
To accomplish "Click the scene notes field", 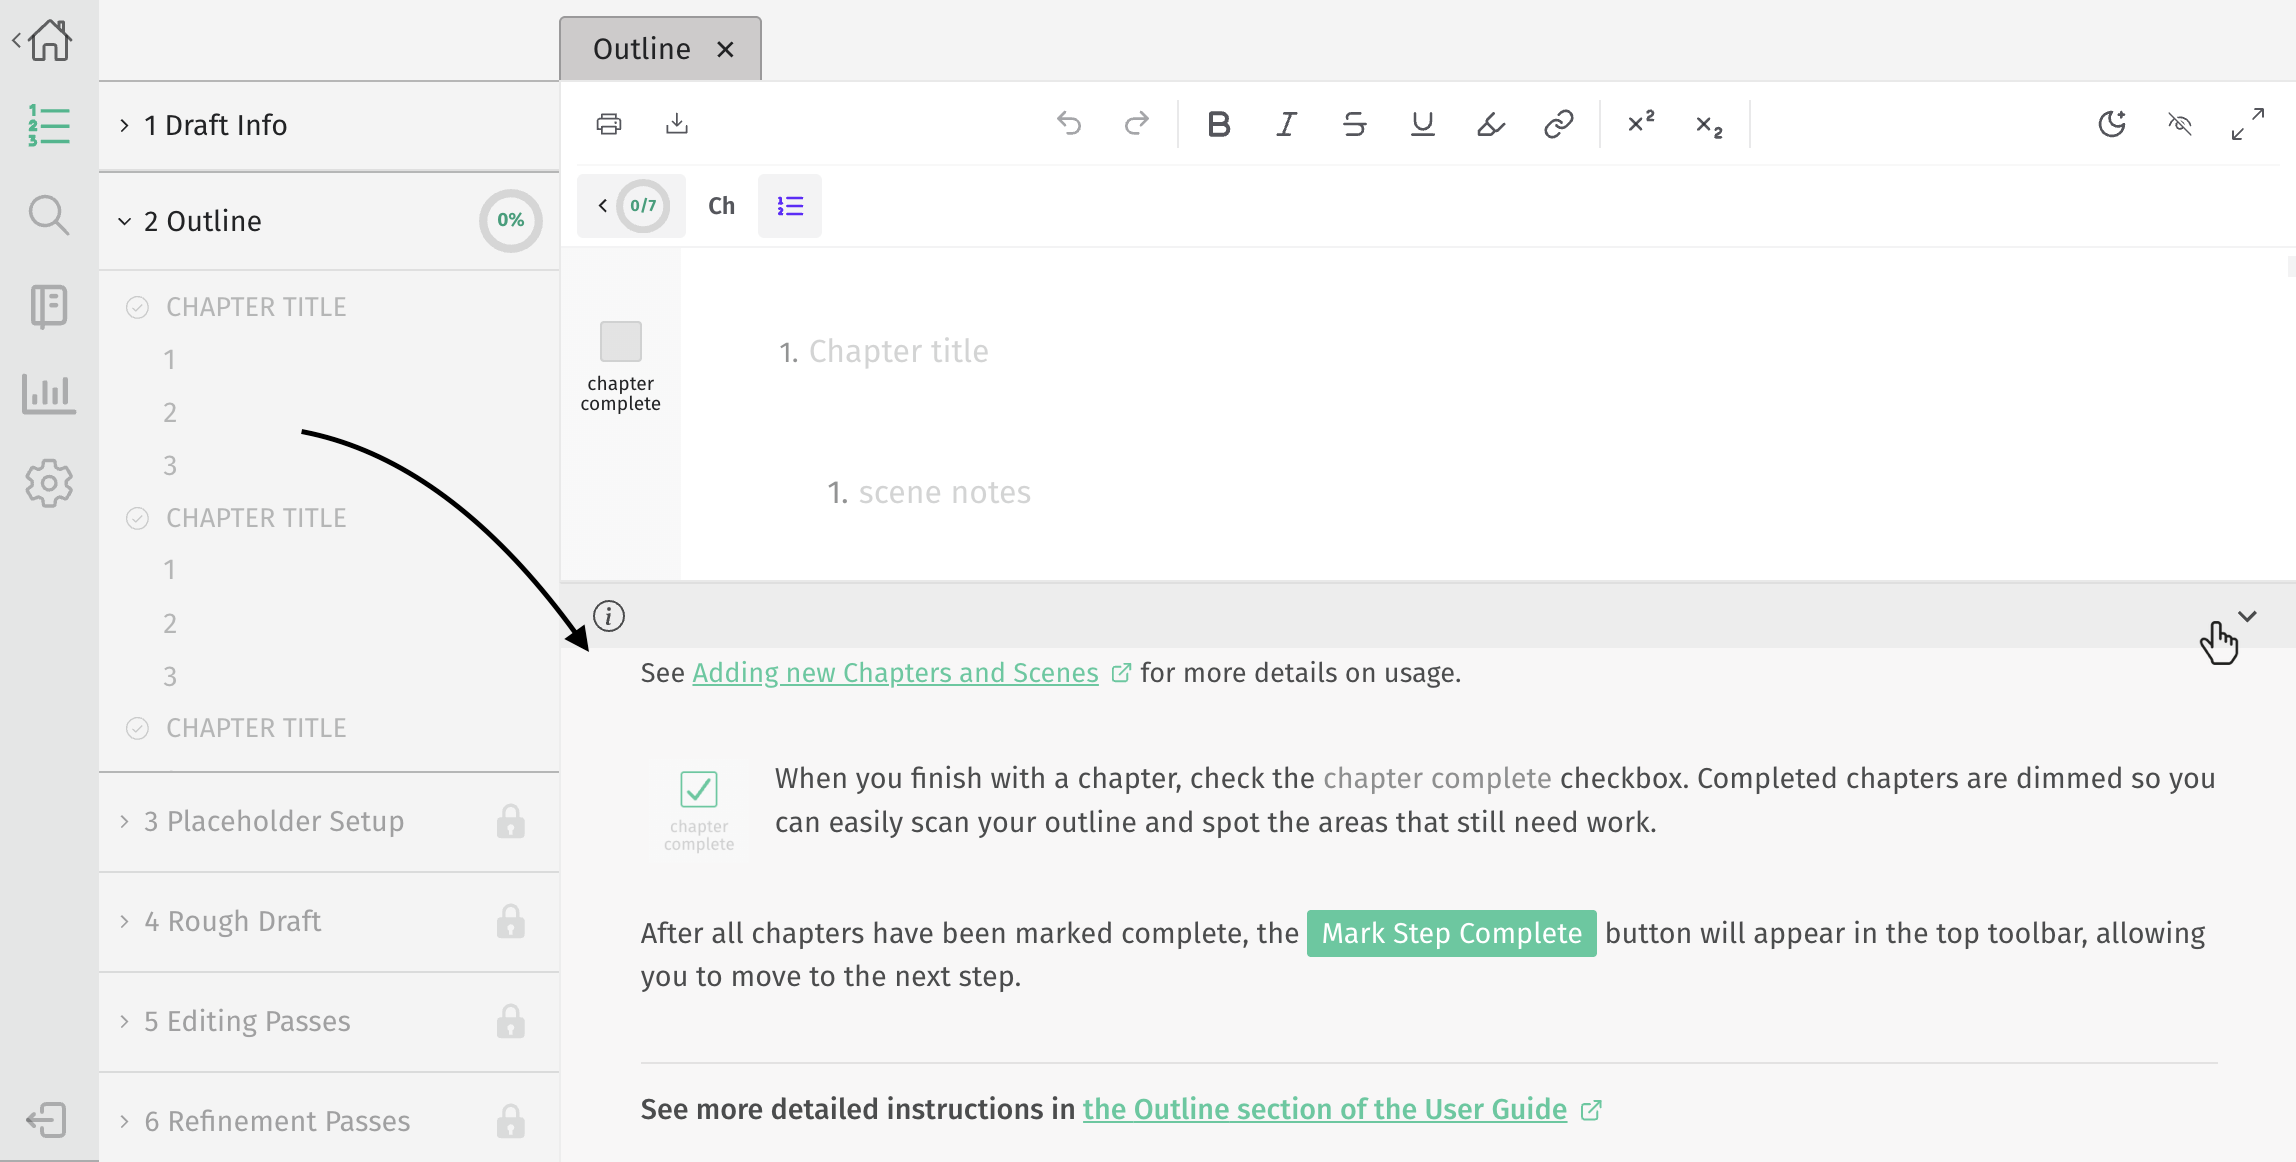I will pyautogui.click(x=944, y=492).
